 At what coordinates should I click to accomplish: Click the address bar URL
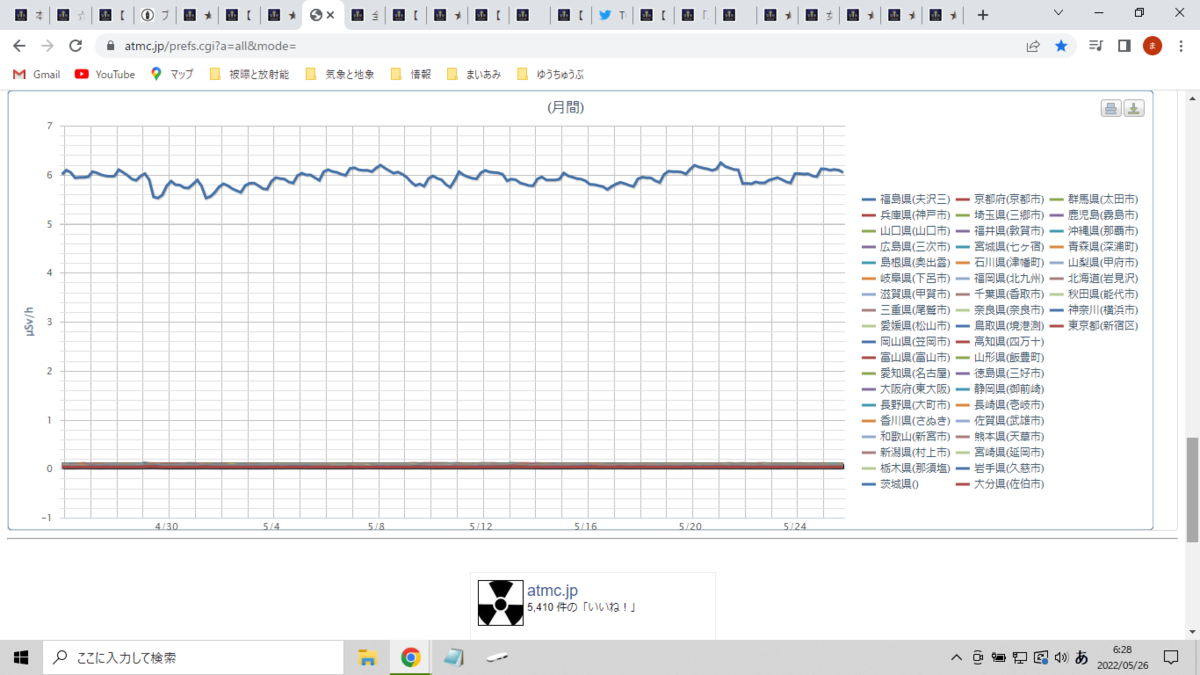coord(210,46)
